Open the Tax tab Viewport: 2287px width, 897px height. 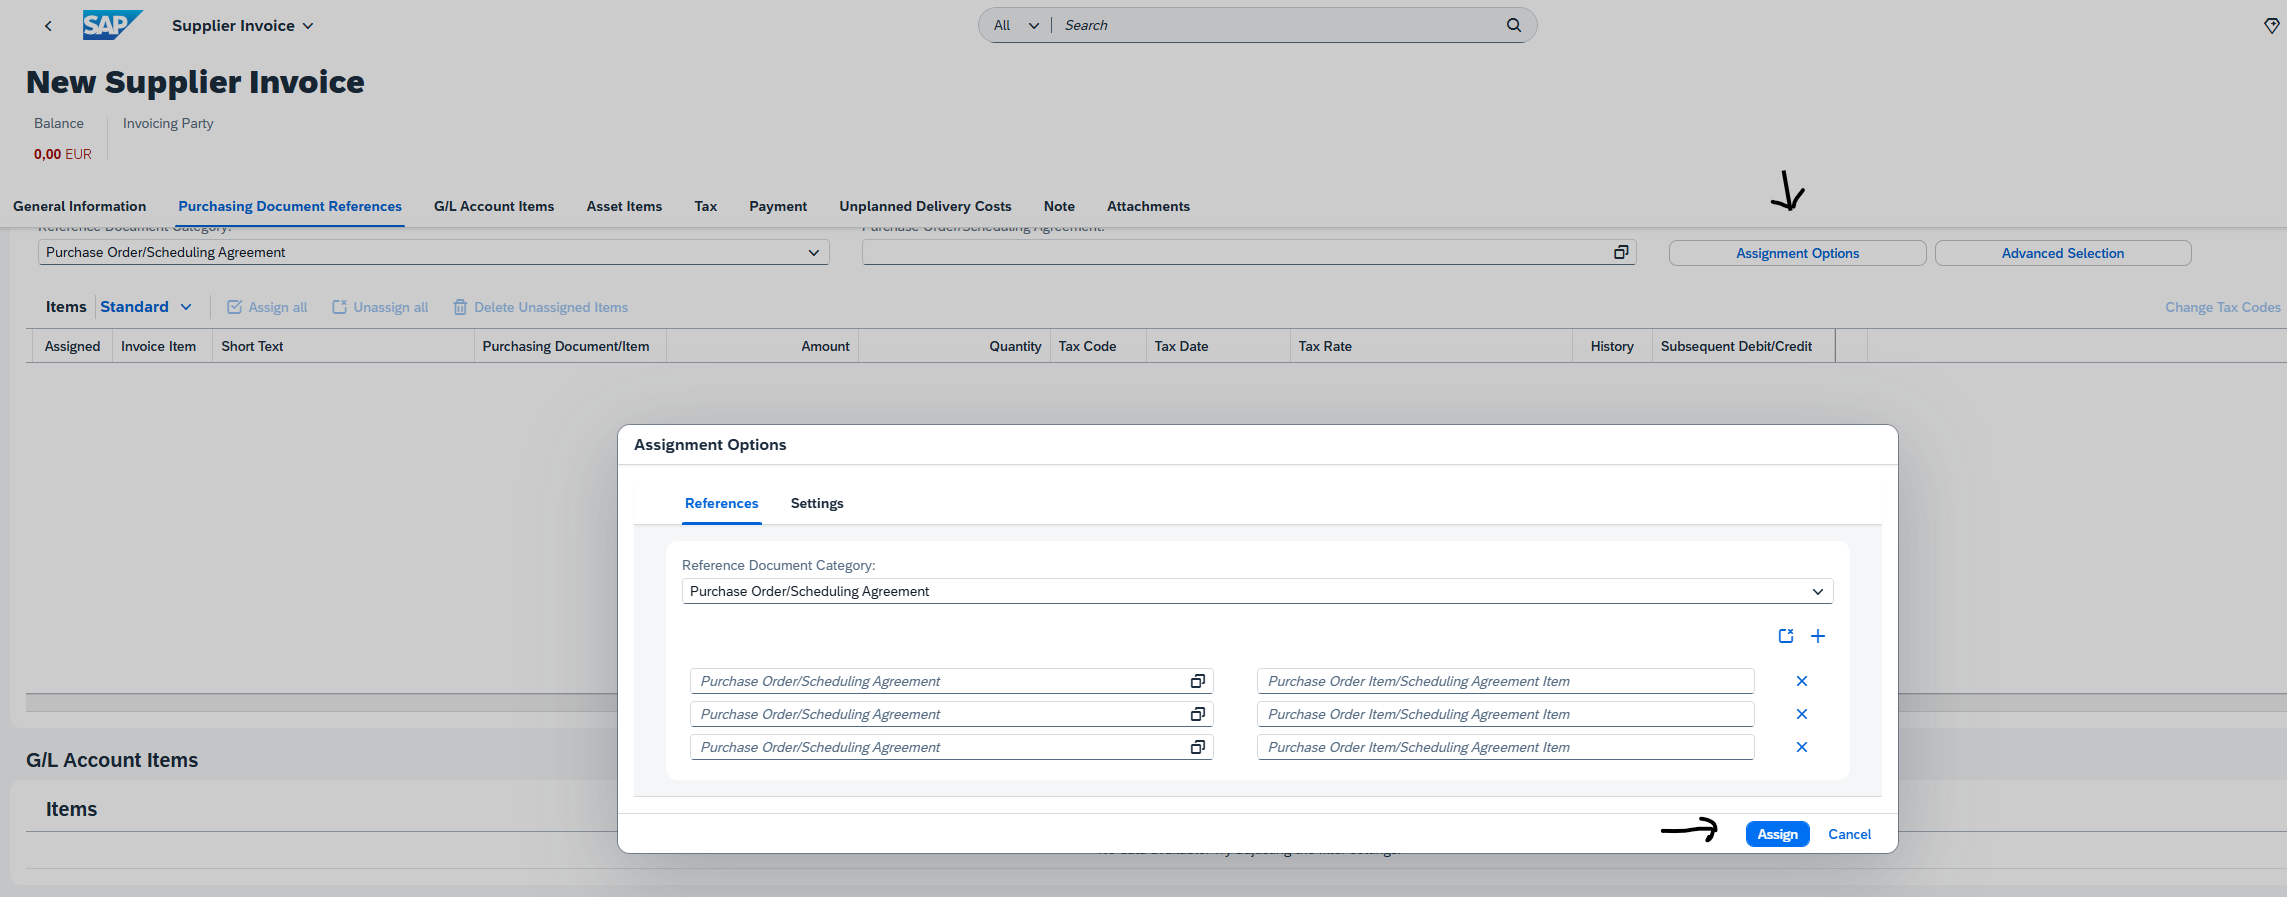pos(706,206)
